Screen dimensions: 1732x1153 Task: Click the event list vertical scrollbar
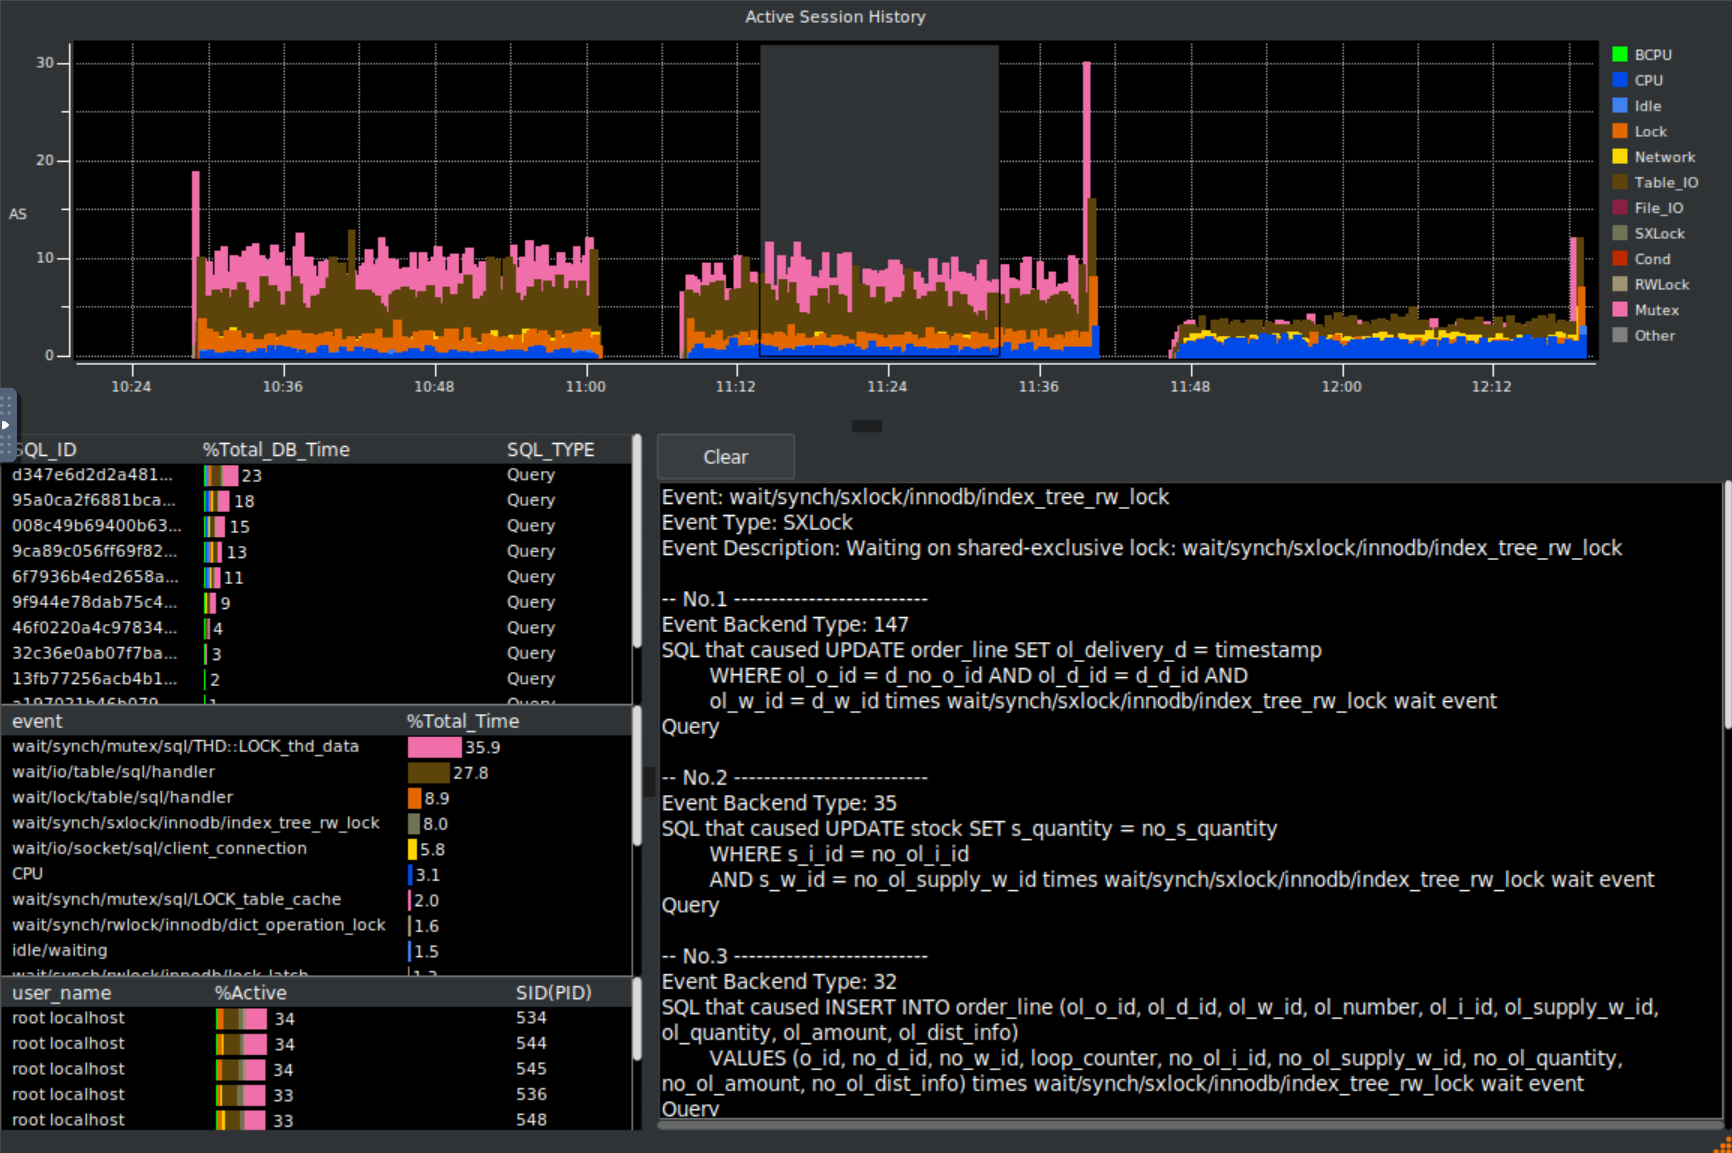pyautogui.click(x=637, y=778)
